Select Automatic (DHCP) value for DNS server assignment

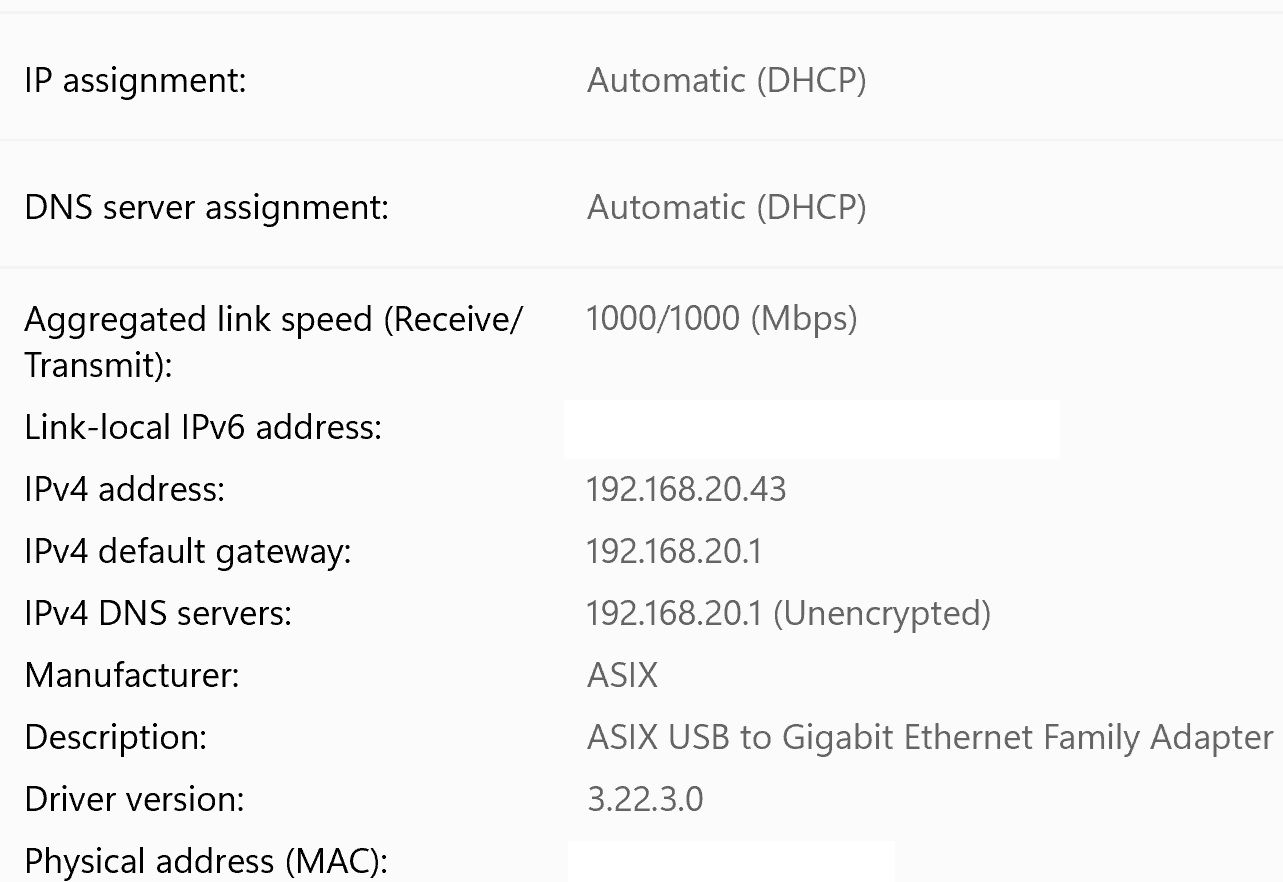726,208
